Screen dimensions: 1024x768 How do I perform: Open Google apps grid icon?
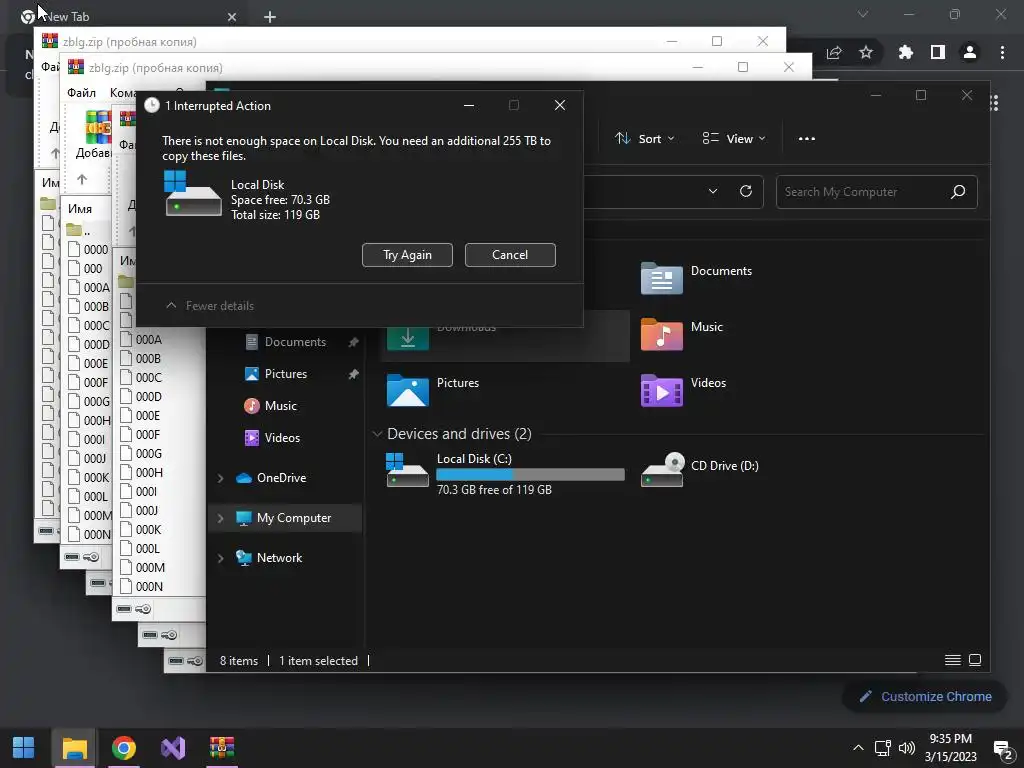tap(994, 103)
